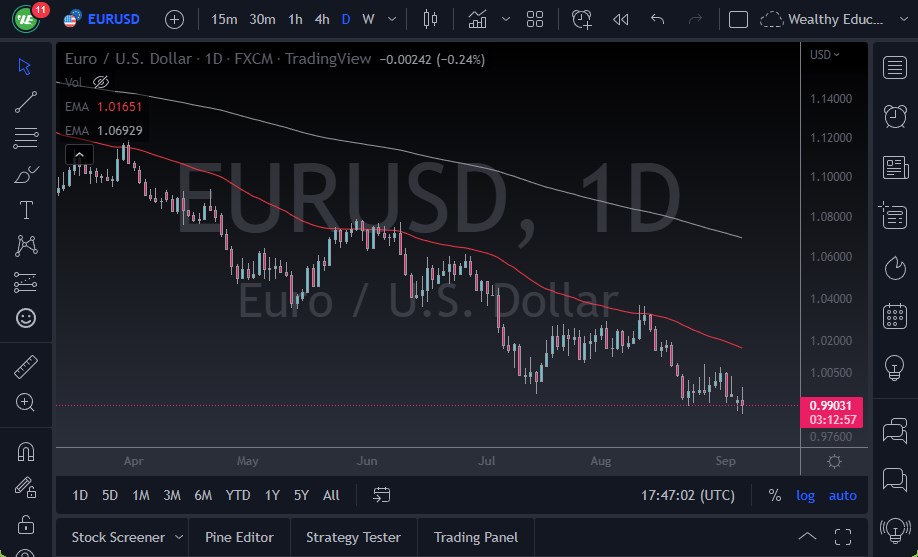This screenshot has height=557, width=918.
Task: Toggle magnet mode for drawings
Action: 25,452
